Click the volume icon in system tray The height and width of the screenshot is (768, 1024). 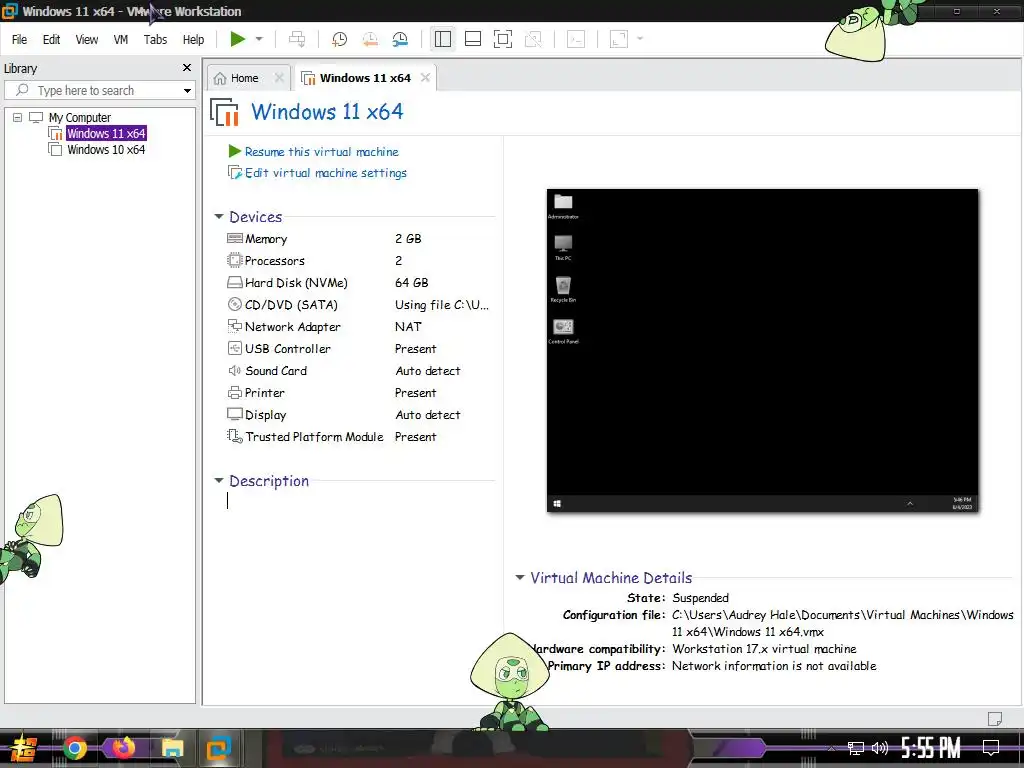(x=880, y=748)
